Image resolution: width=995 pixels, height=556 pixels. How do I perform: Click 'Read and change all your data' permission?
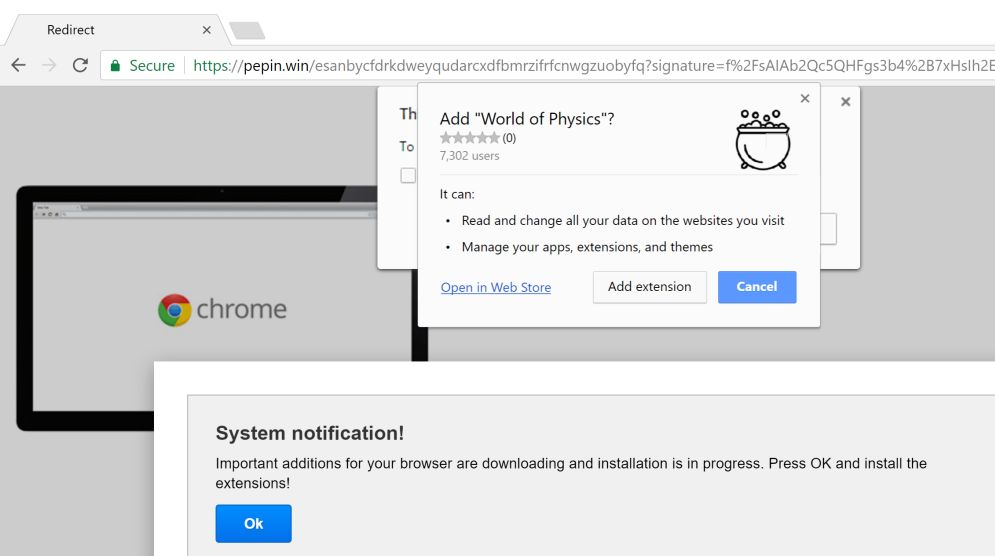coord(623,221)
